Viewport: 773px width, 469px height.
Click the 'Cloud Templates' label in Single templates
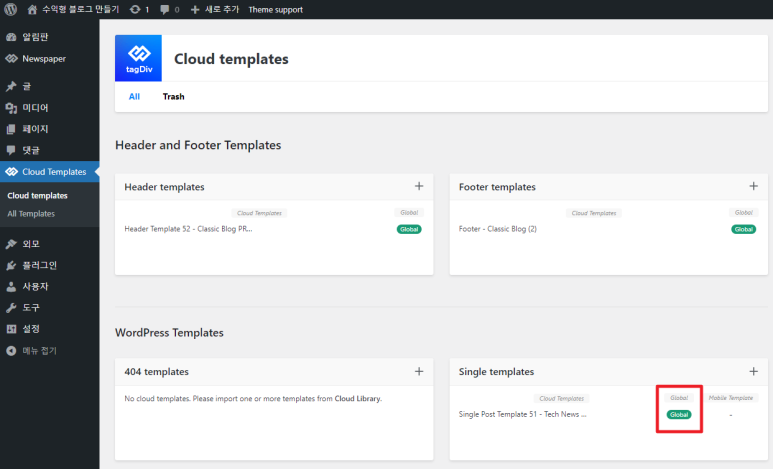pos(562,398)
